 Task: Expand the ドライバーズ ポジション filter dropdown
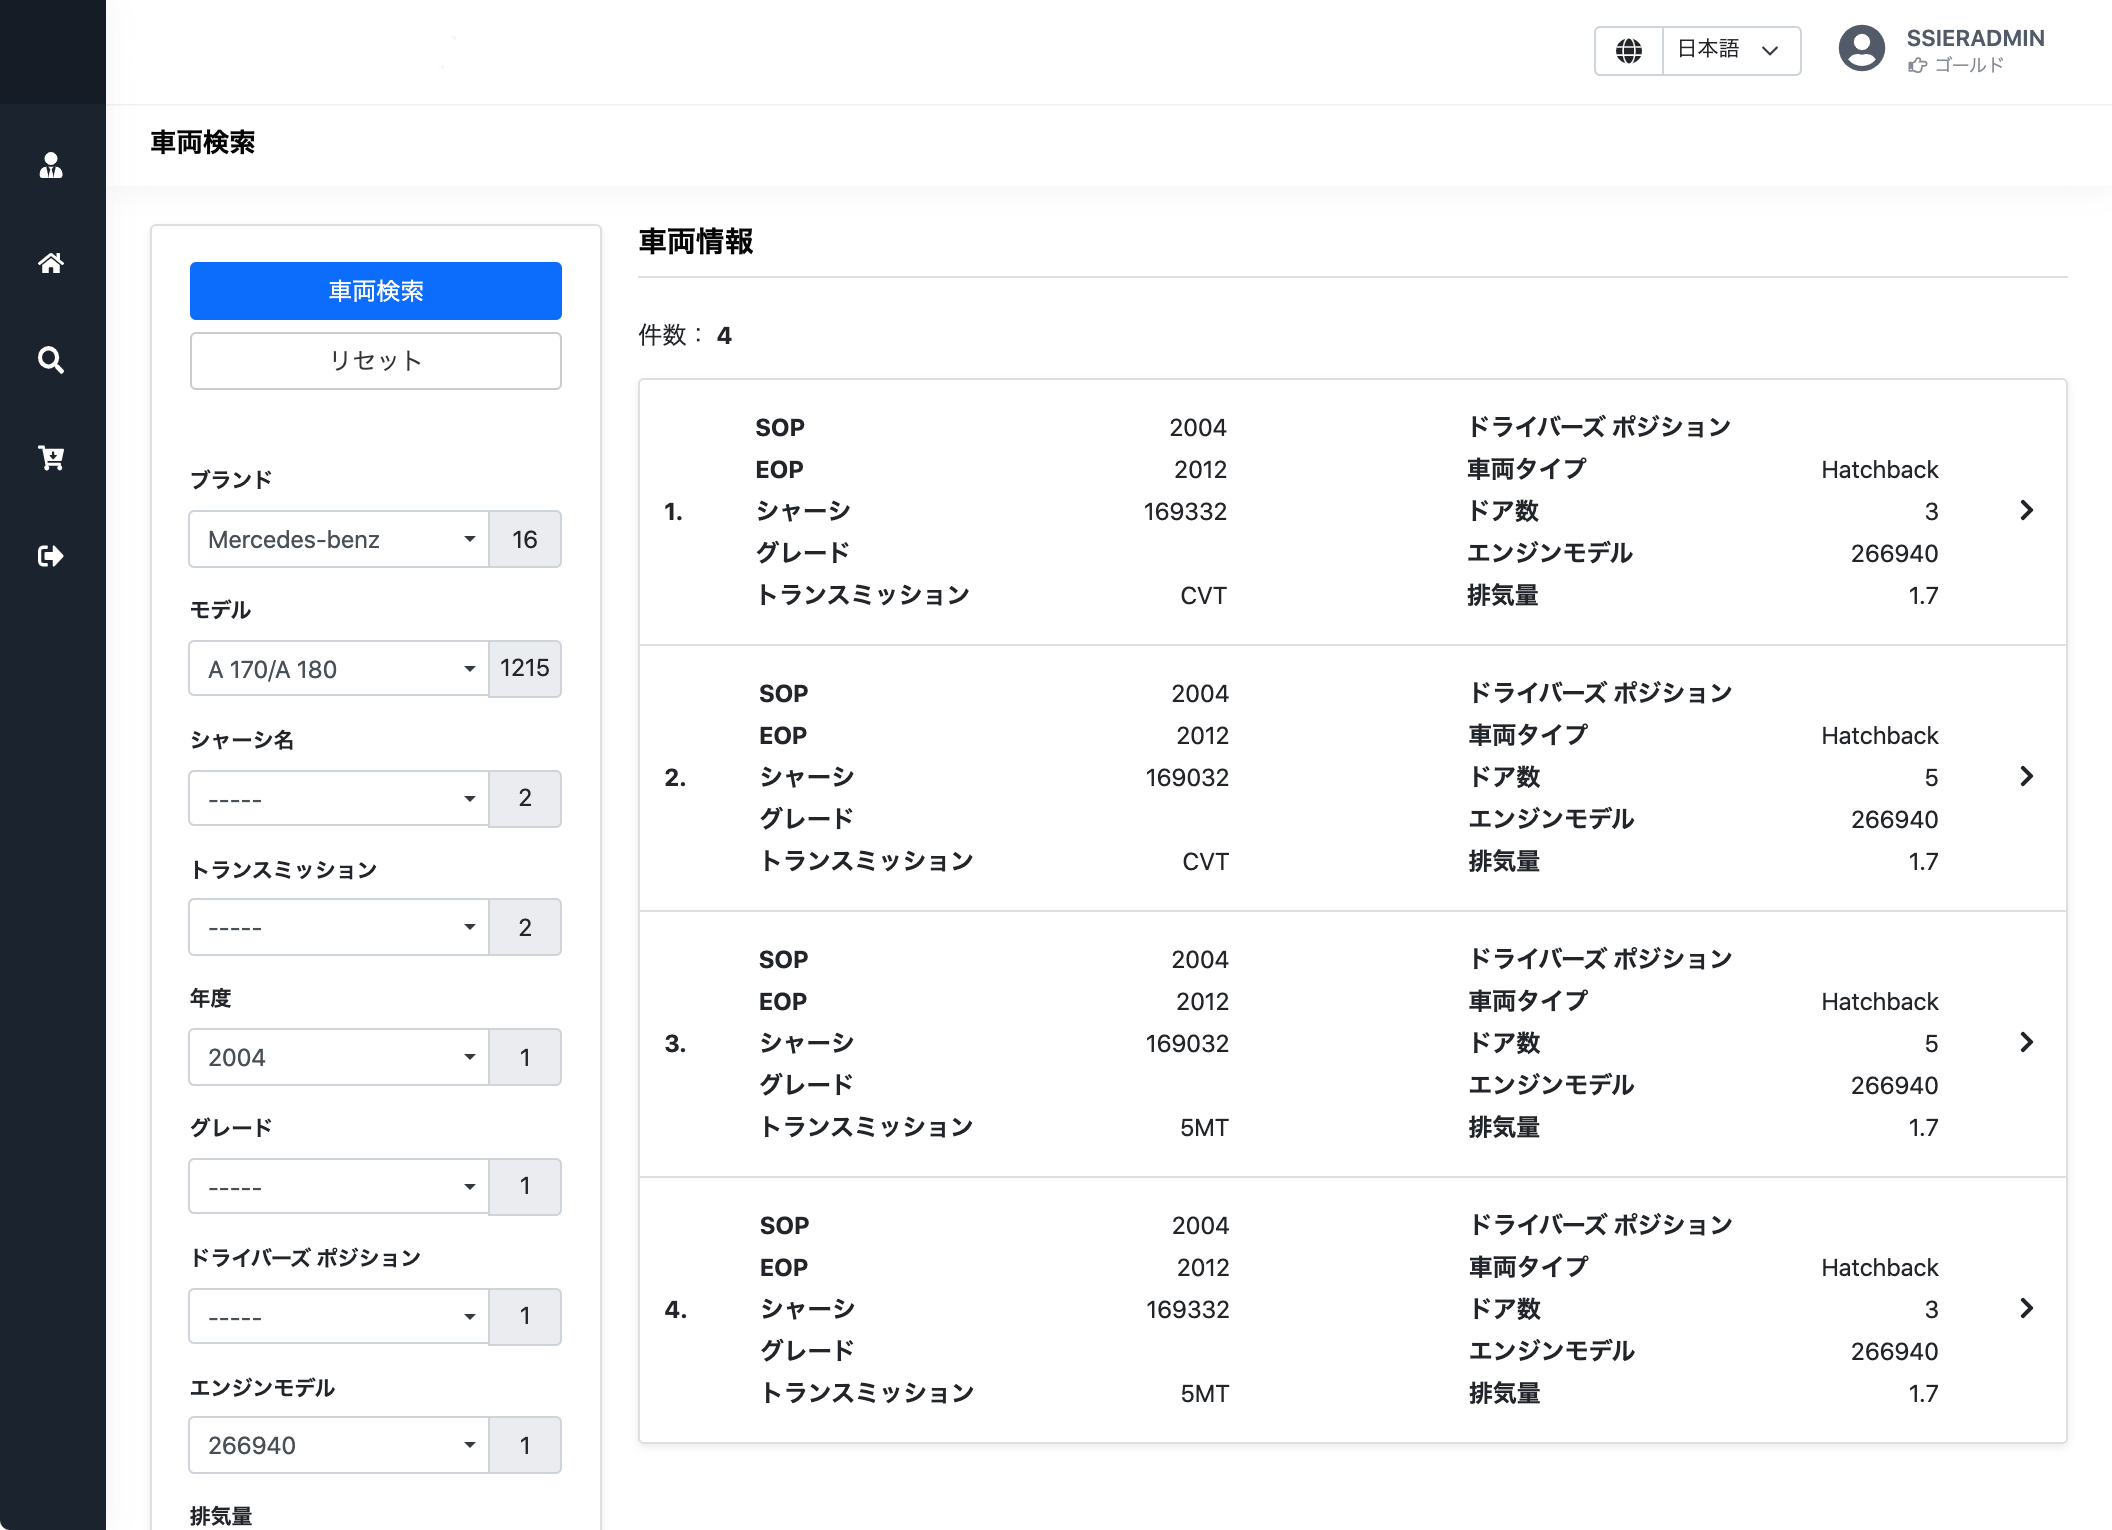point(339,1316)
